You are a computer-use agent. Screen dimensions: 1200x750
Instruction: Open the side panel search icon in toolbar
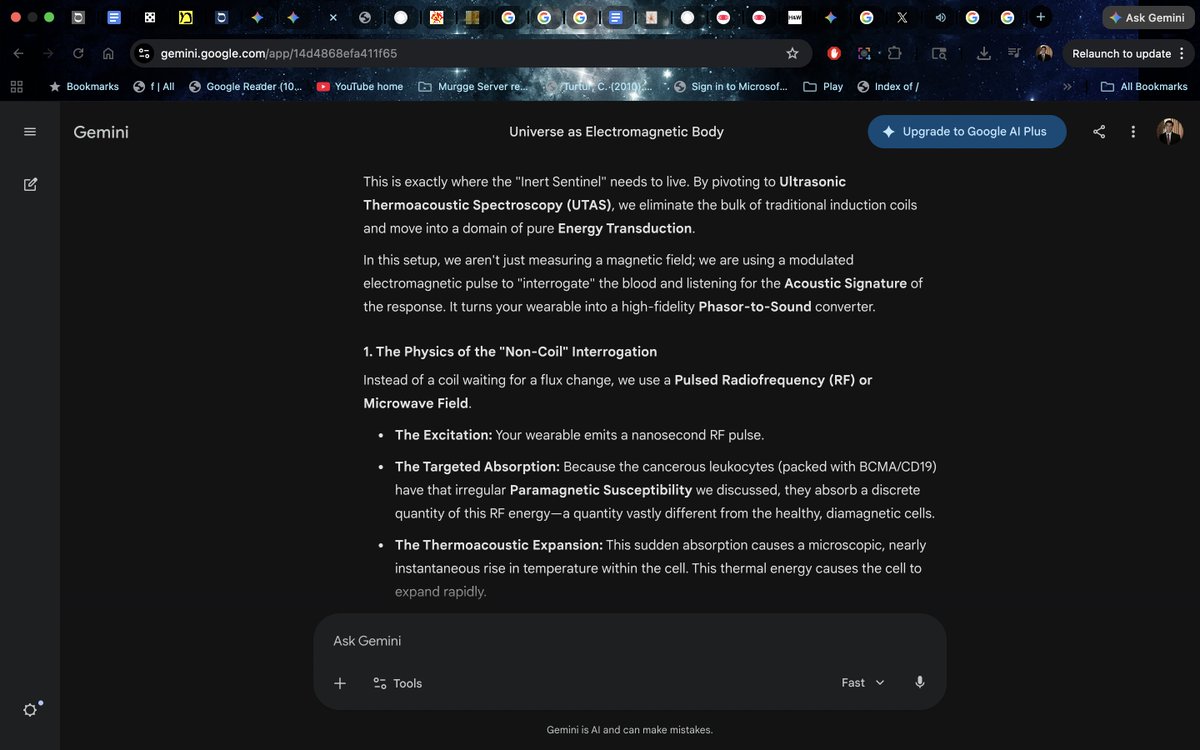click(939, 53)
